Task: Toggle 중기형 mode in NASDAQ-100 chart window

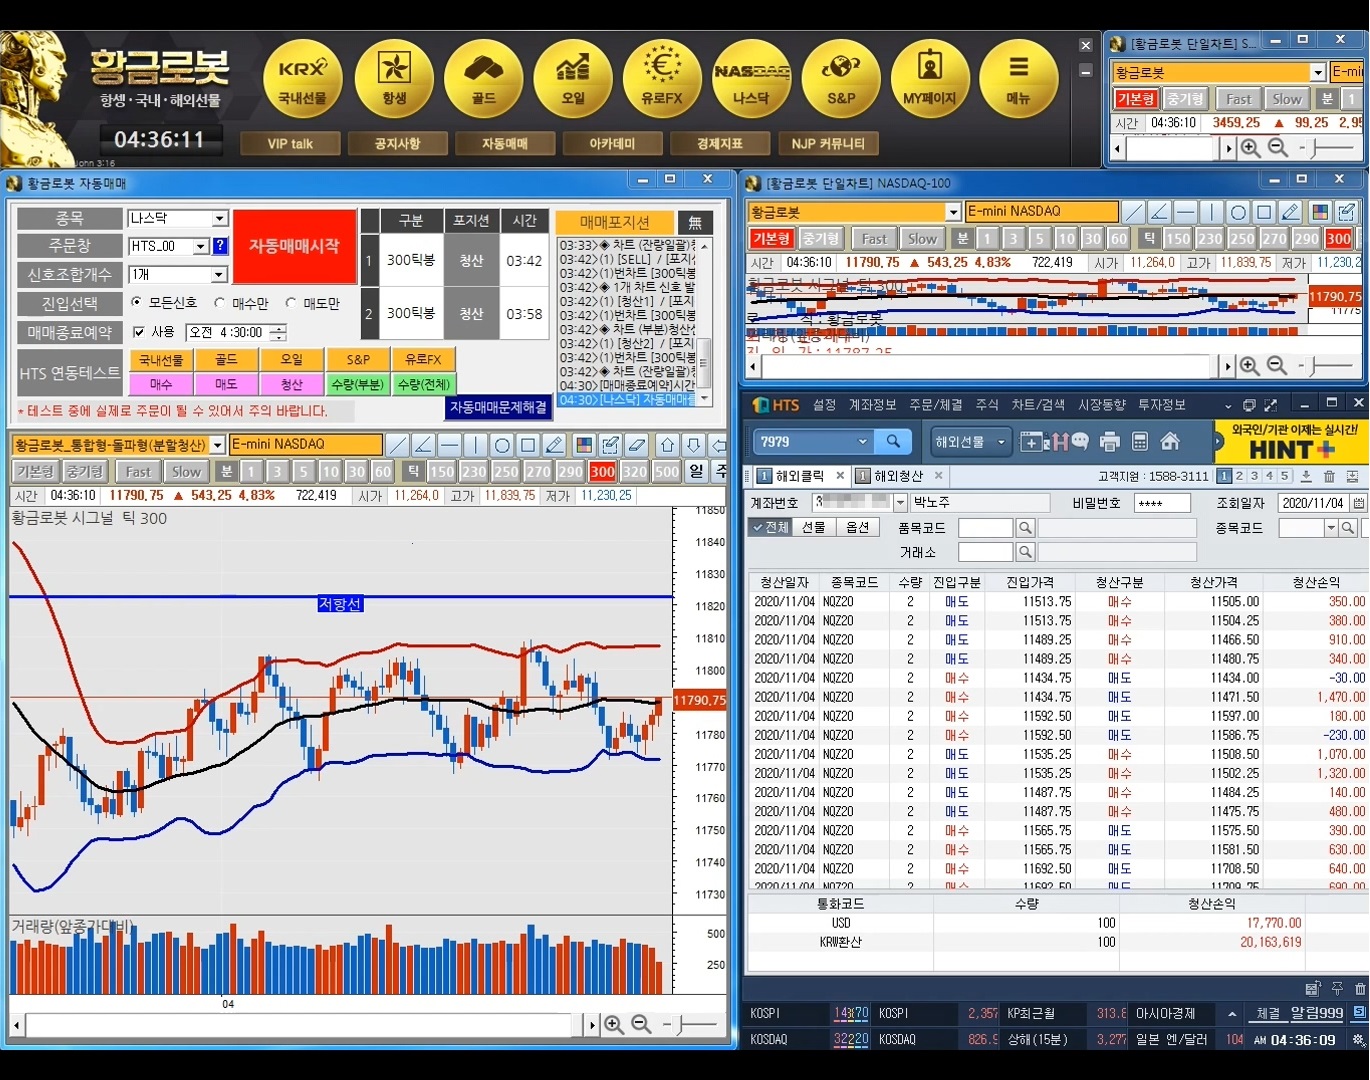Action: coord(821,238)
